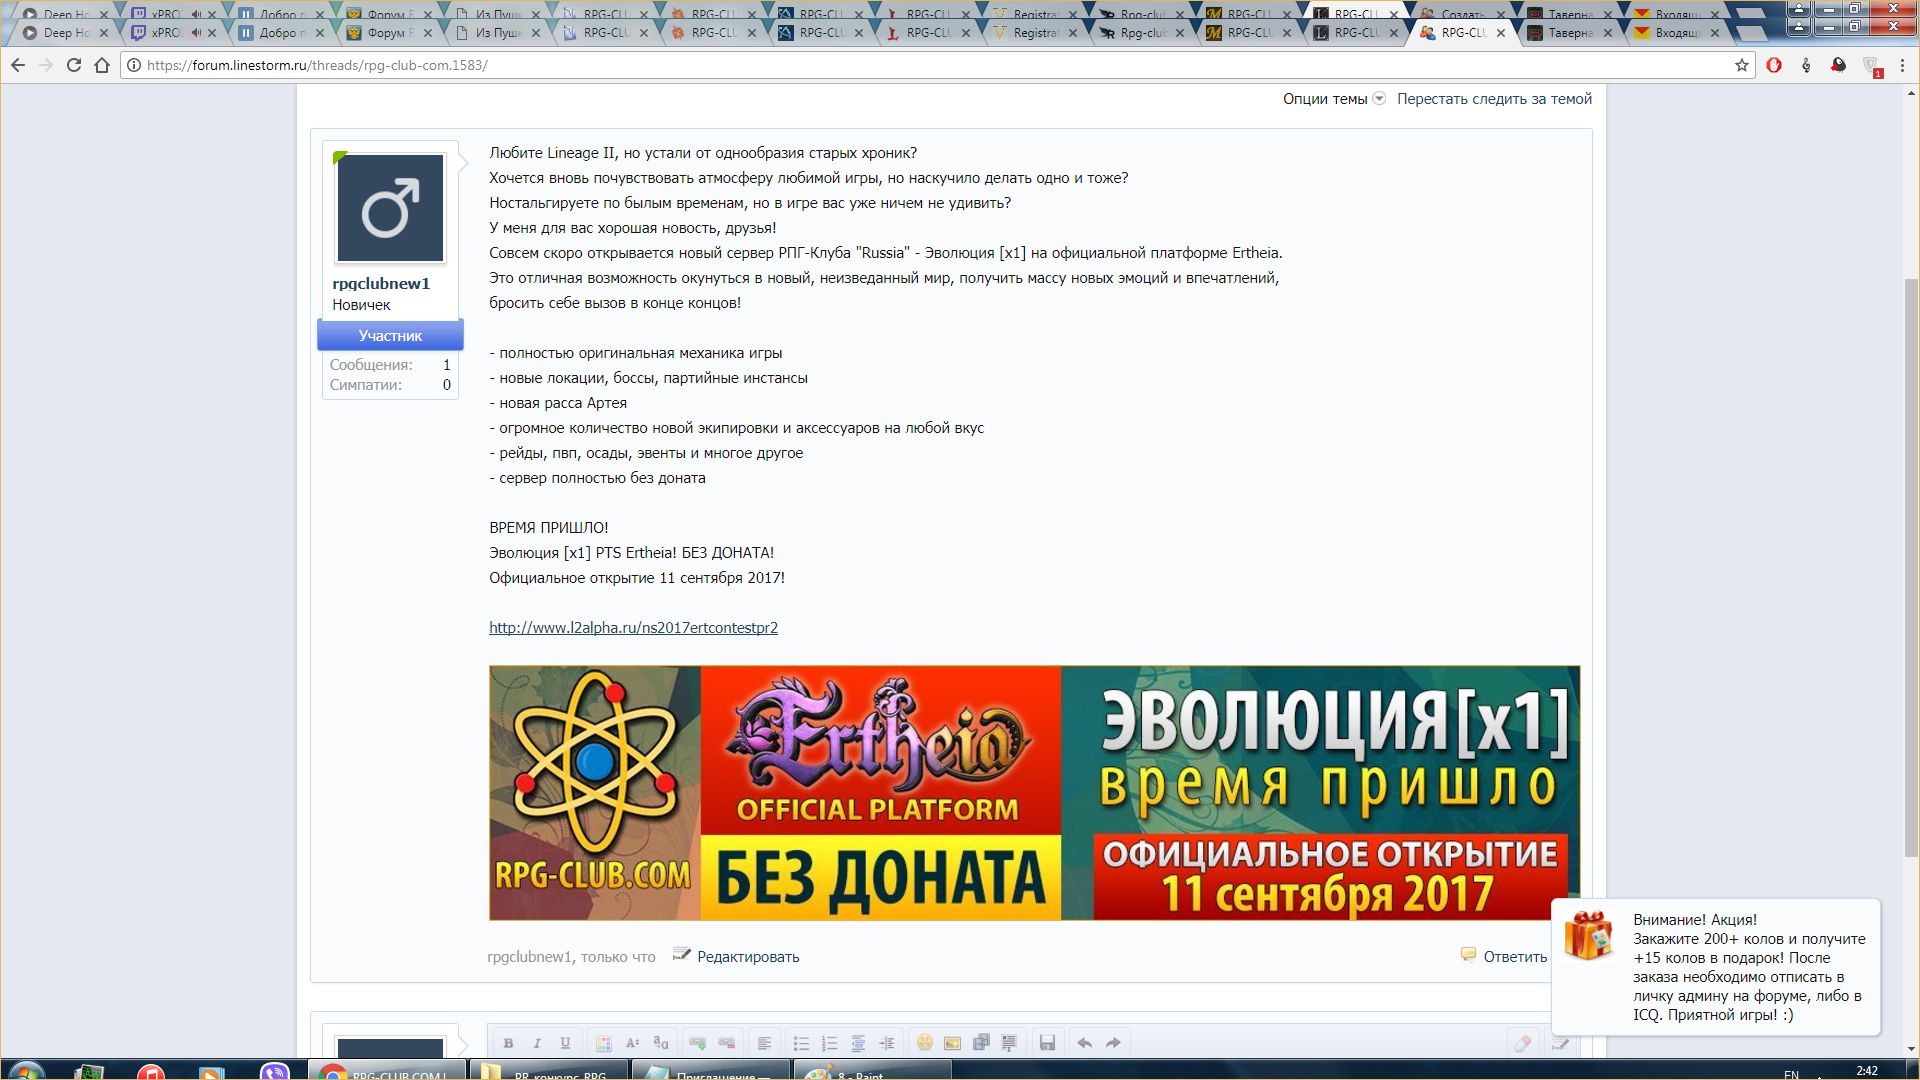Open the smilies picker in the editor

coord(924,1043)
